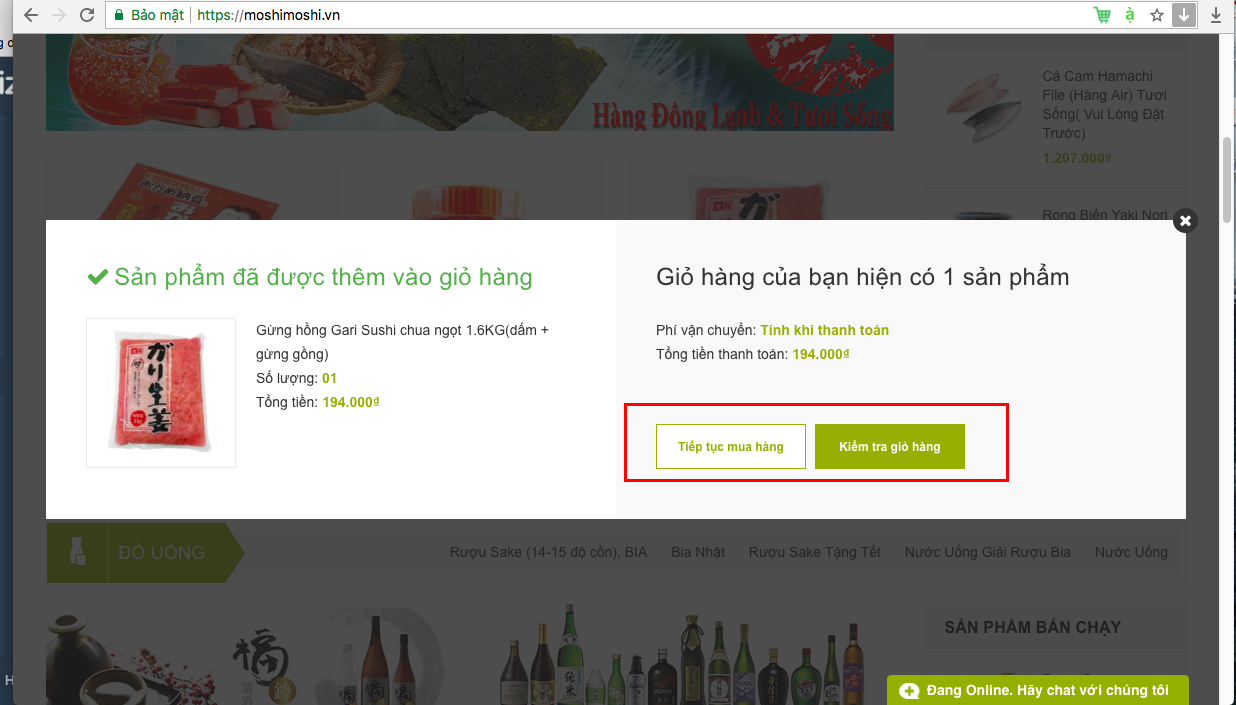Screen dimensions: 1236x705
Task: Click the total '194.000đ' under Tổng tiền thanh toán
Action: pyautogui.click(x=821, y=354)
